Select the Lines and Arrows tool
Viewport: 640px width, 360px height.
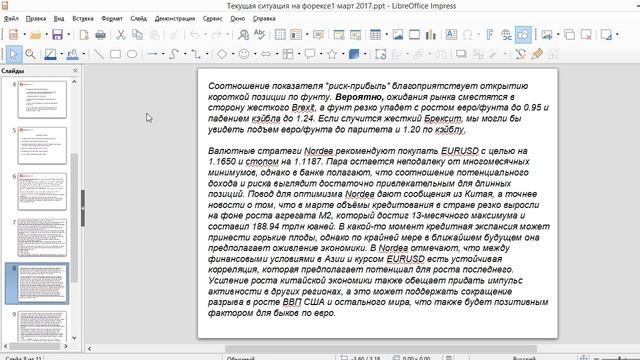click(152, 54)
